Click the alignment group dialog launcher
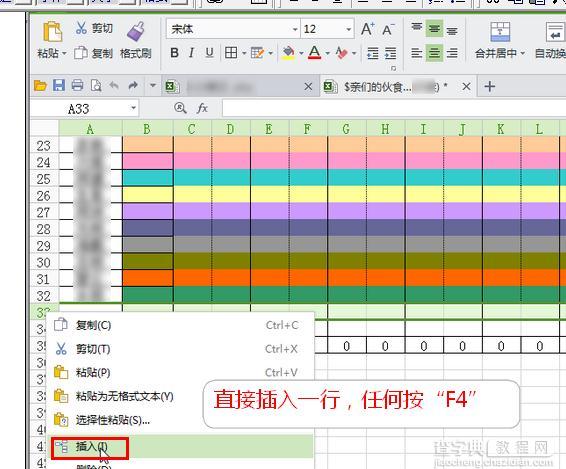566x469 pixels. 393,68
